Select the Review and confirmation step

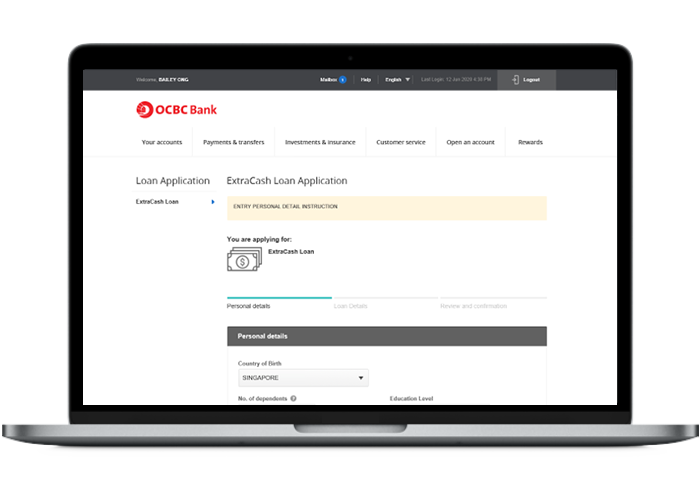coord(473,306)
